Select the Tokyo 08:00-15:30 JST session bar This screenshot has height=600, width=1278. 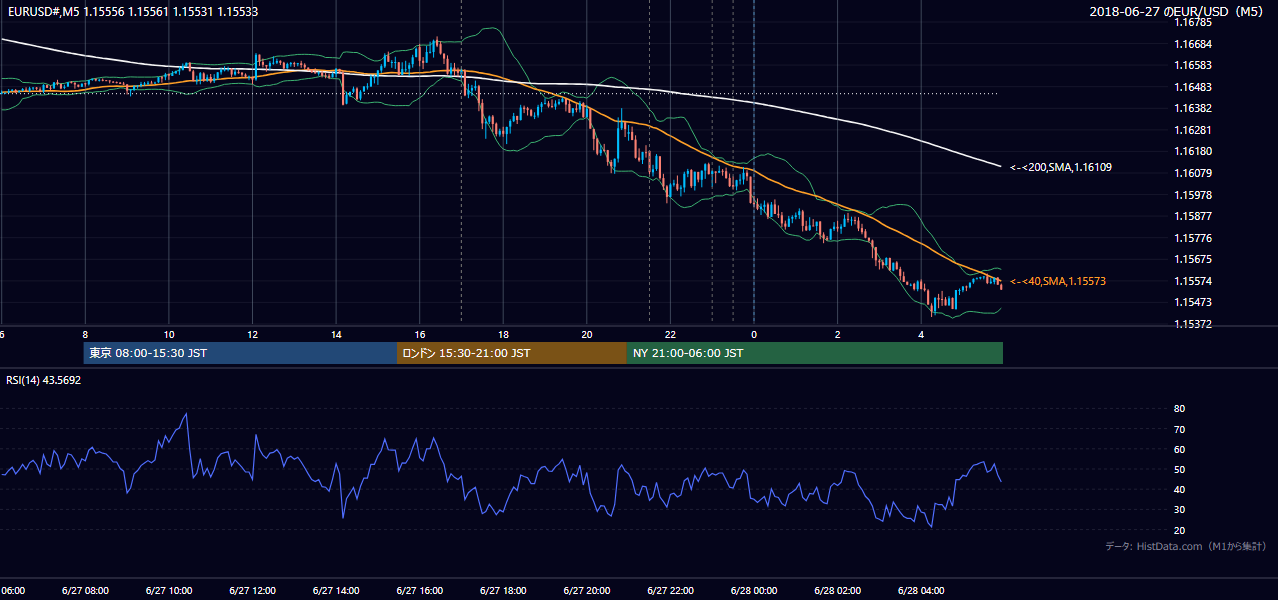click(240, 353)
